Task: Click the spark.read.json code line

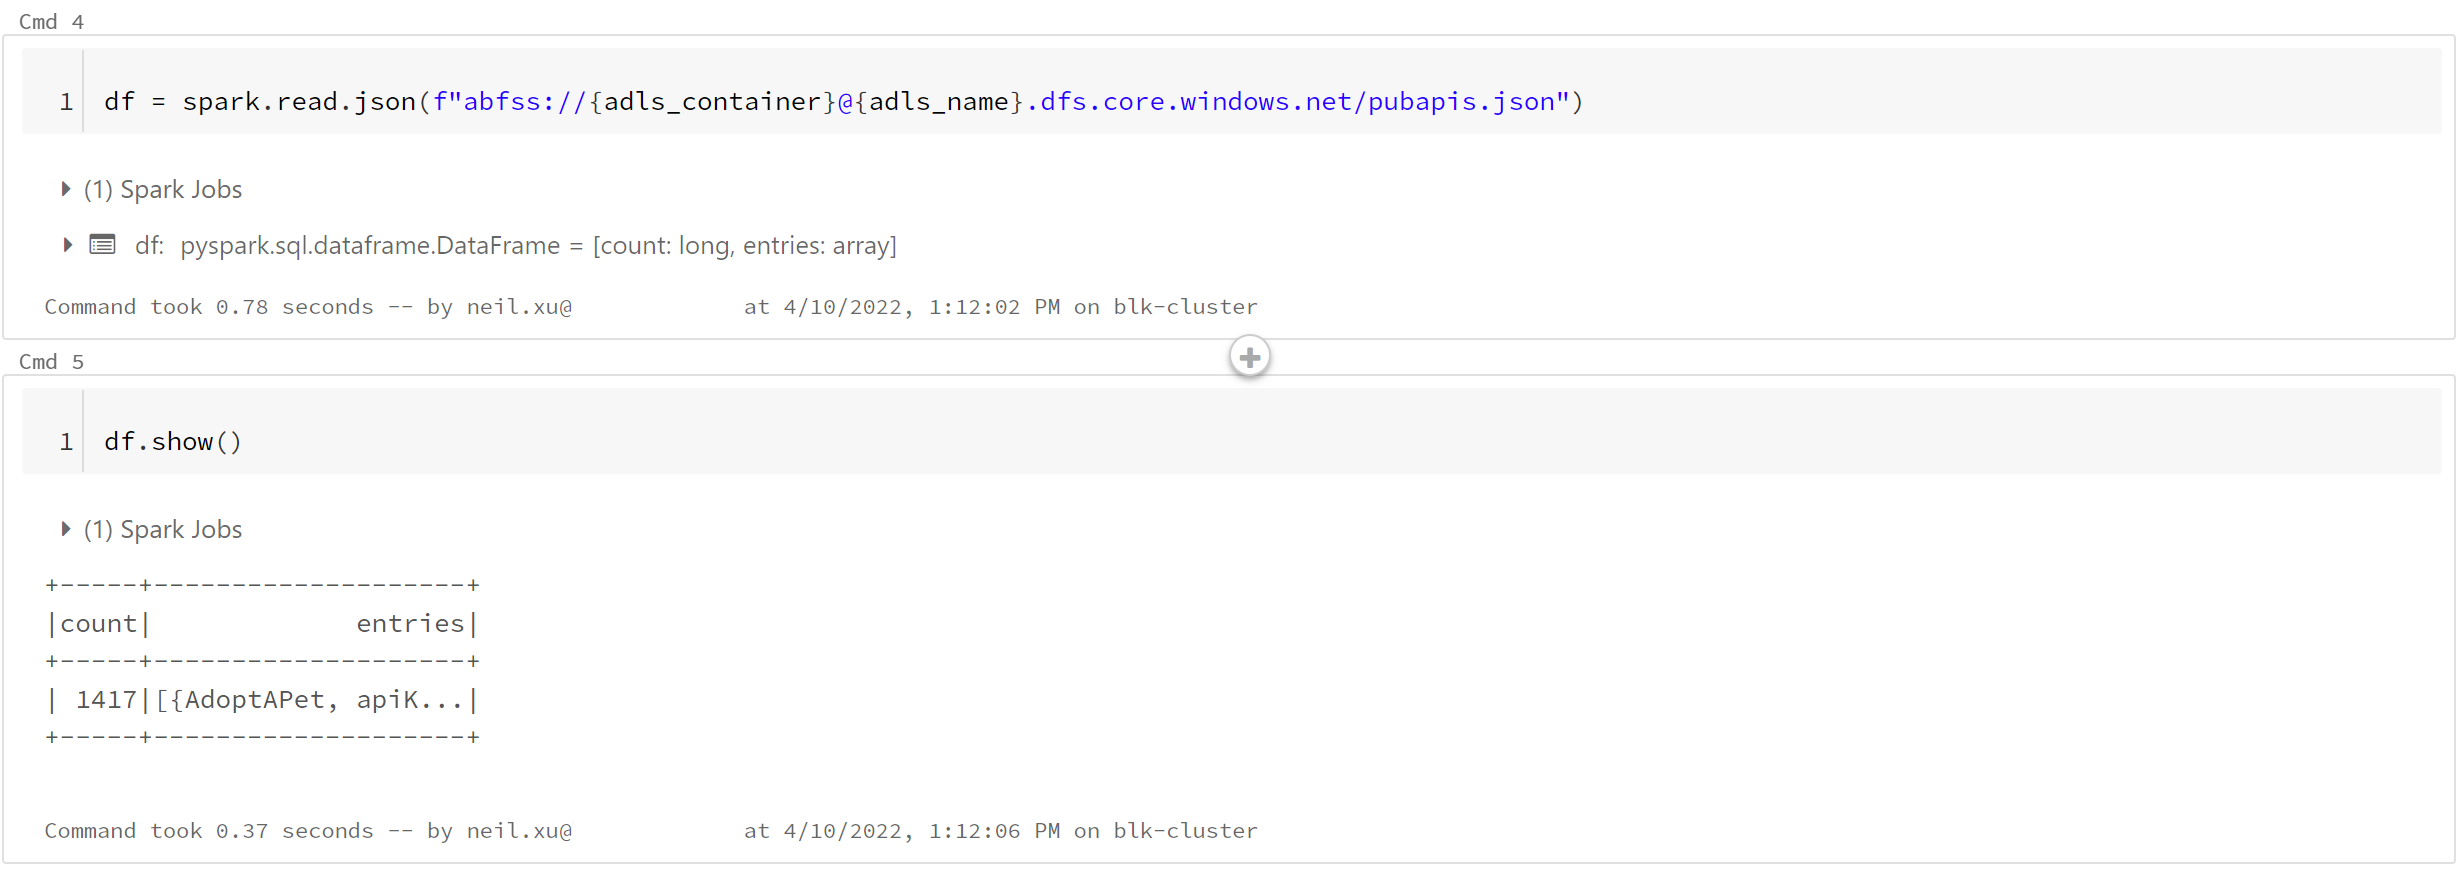Action: 843,102
